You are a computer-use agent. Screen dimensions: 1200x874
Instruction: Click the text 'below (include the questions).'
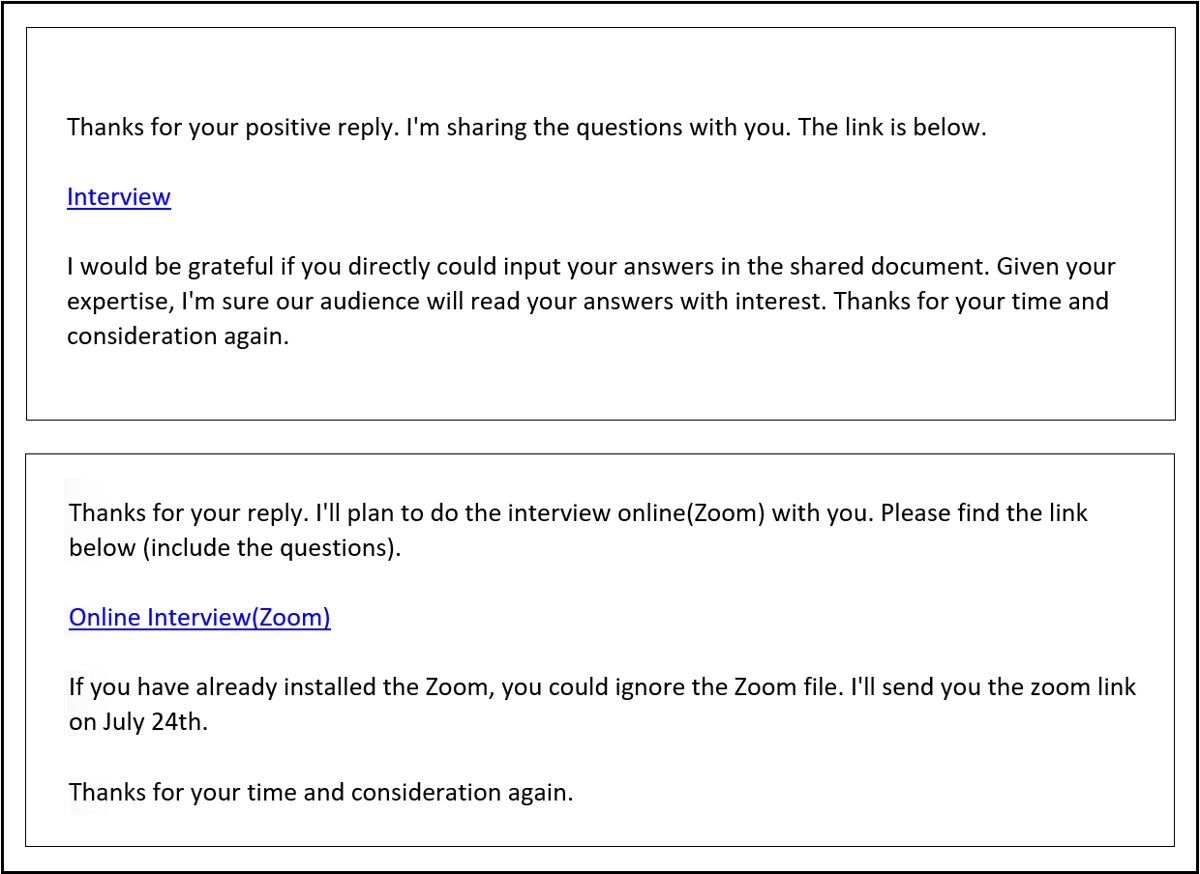coord(235,548)
